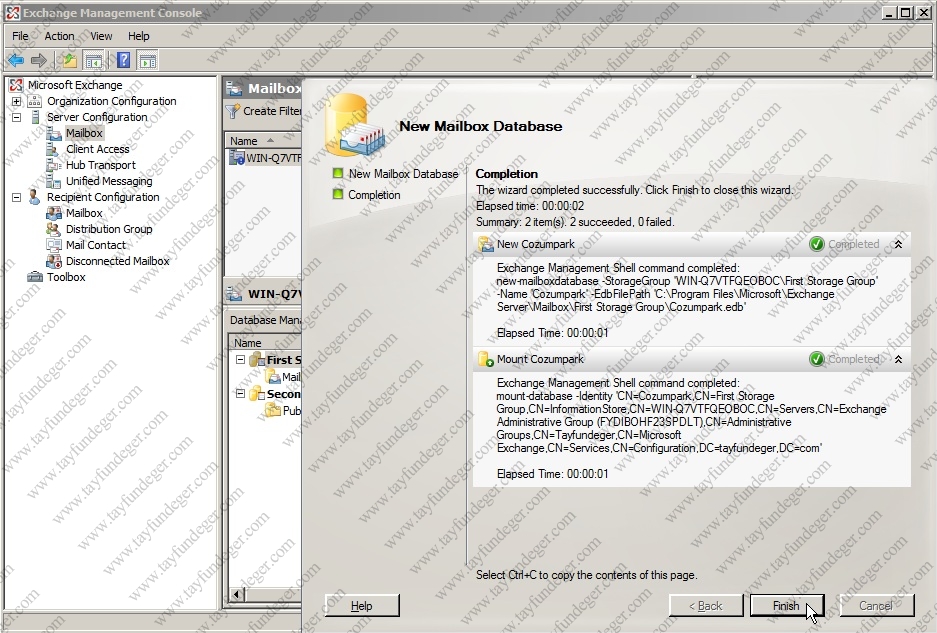Click the Organization Configuration node icon
The width and height of the screenshot is (937, 633).
coord(35,101)
